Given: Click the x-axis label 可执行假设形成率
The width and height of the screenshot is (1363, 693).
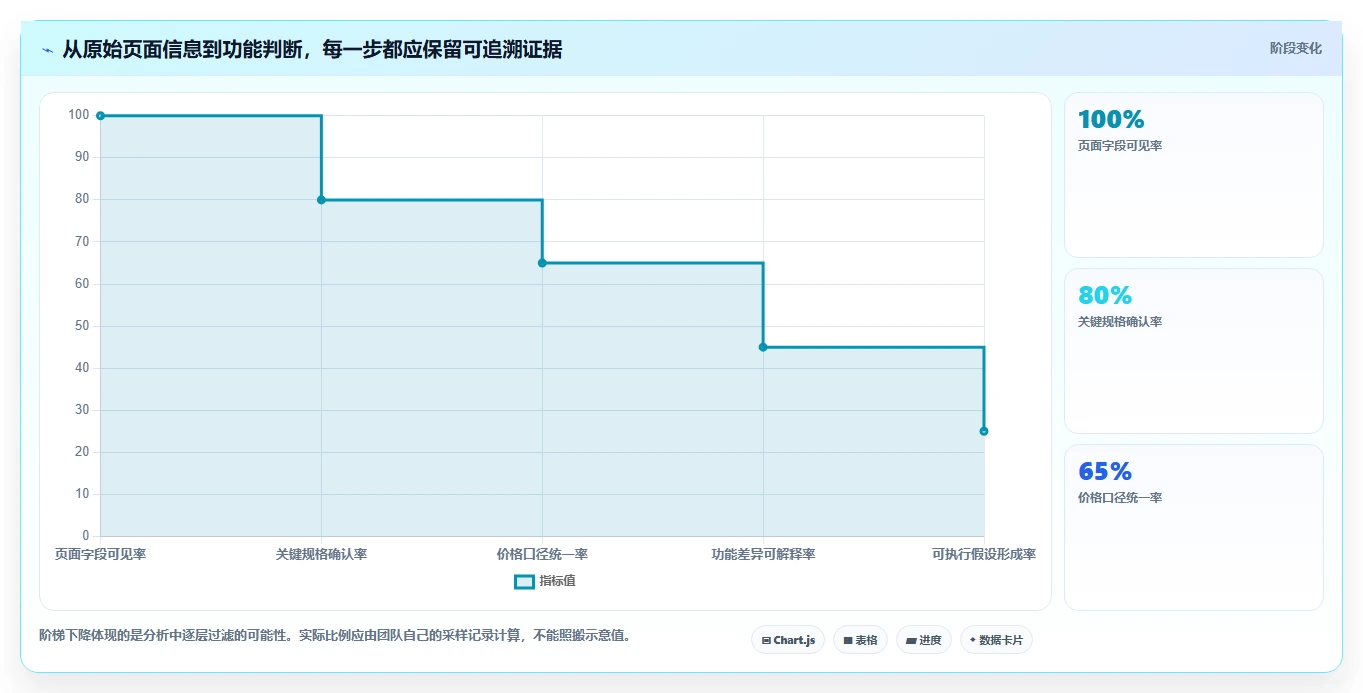Looking at the screenshot, I should point(984,554).
